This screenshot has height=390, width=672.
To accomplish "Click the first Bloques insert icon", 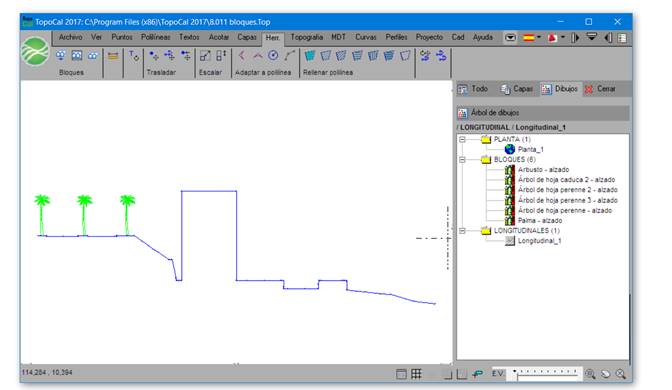I will click(61, 55).
